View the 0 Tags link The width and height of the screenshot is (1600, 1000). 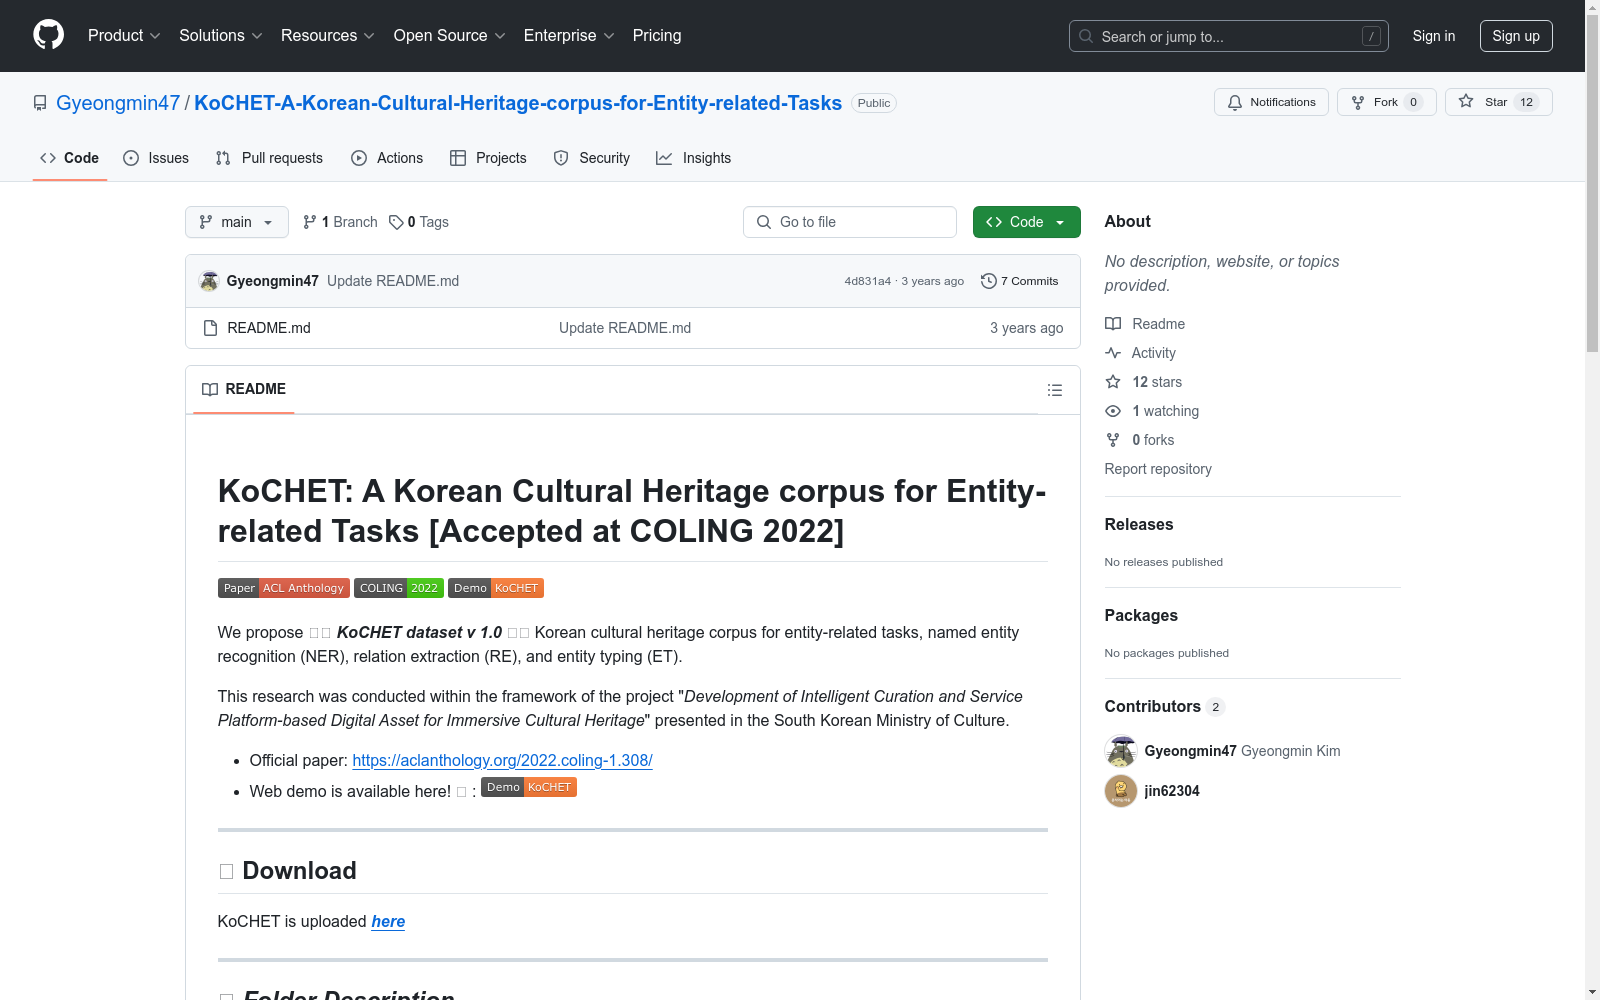(419, 222)
